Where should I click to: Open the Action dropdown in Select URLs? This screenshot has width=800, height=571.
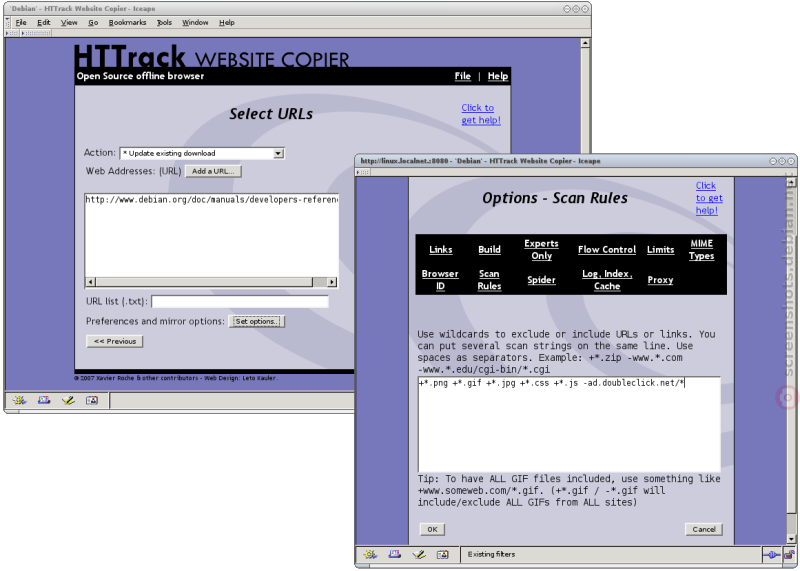202,153
